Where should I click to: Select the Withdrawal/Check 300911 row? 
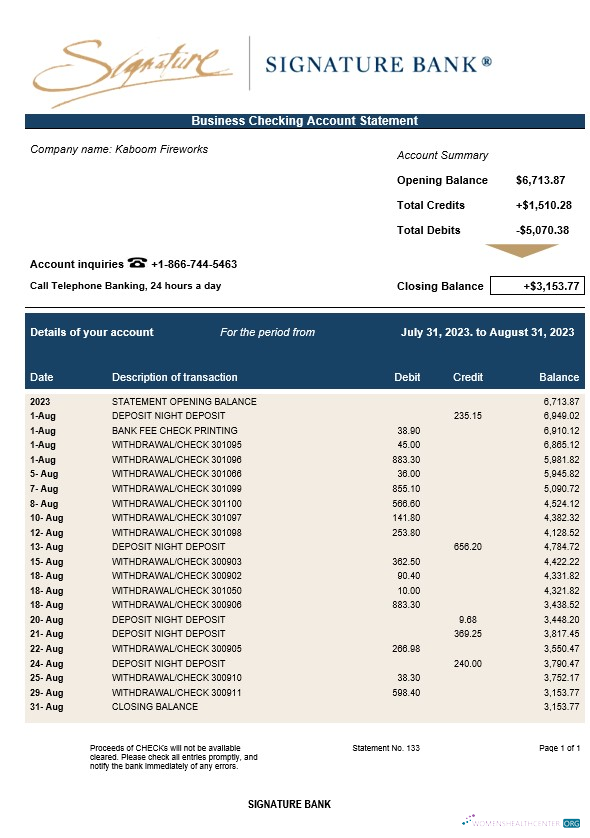click(x=305, y=693)
